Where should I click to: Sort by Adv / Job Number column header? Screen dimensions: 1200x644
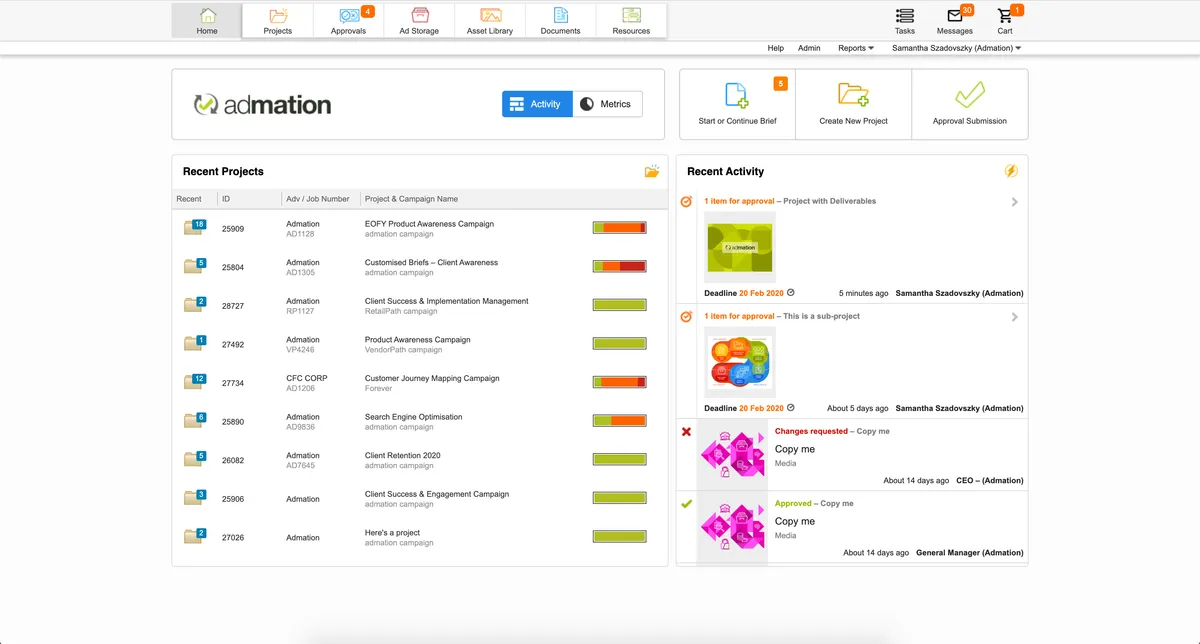[318, 199]
